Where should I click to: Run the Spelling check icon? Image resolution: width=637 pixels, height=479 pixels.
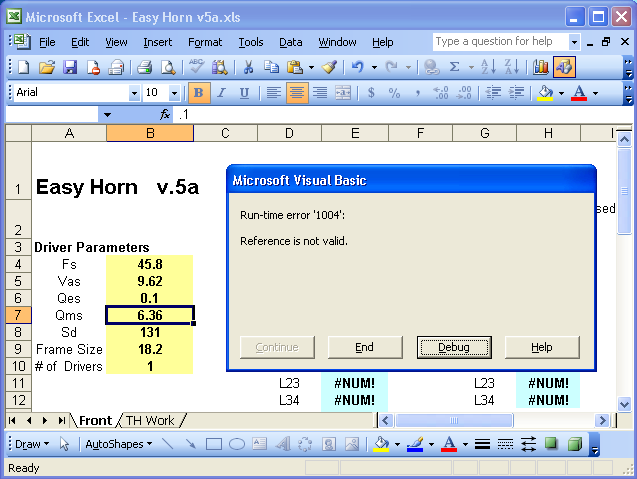coord(196,67)
